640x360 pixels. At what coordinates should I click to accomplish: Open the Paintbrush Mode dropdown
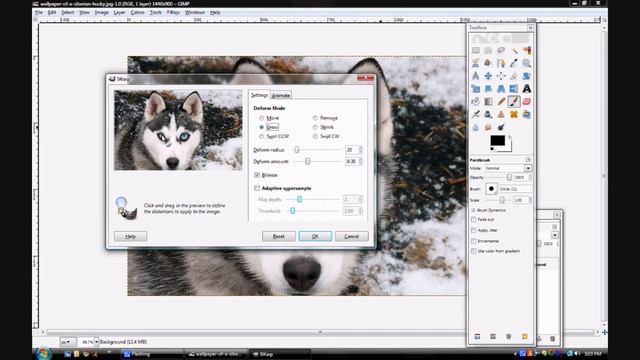click(508, 168)
